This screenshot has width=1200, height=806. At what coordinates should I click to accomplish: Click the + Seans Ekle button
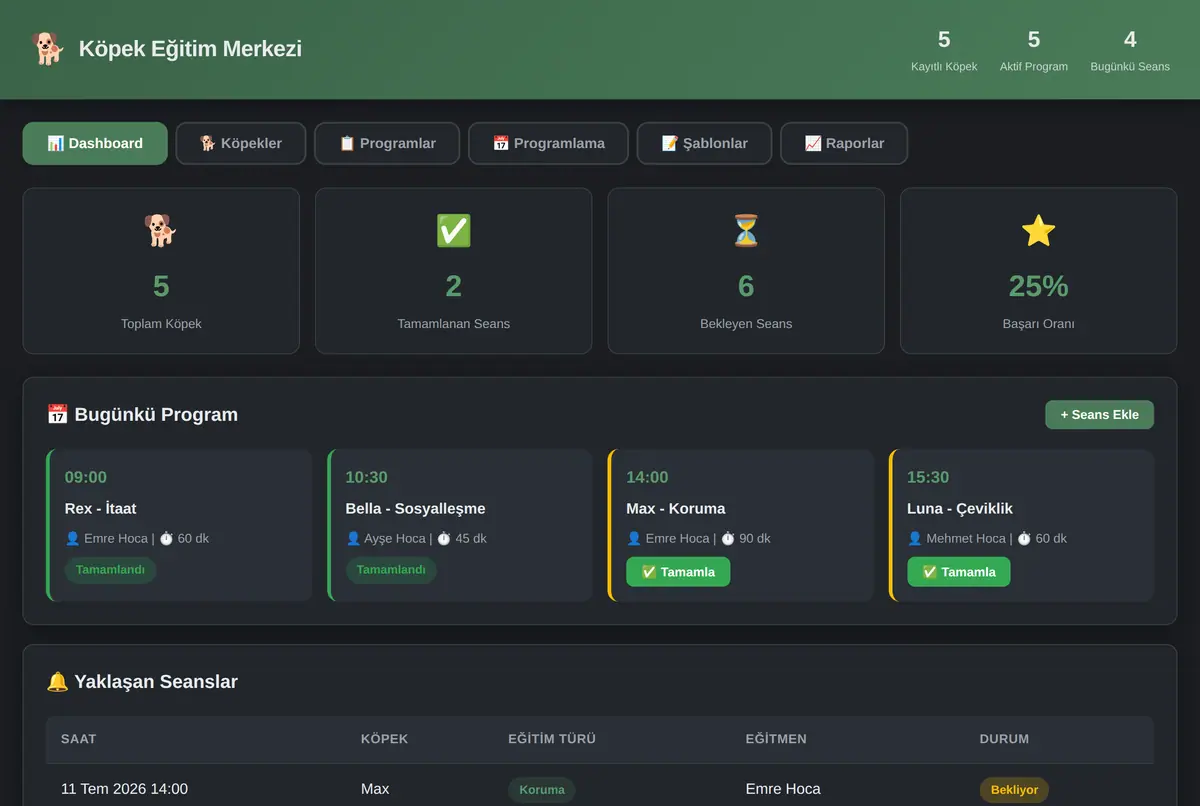[x=1099, y=414]
